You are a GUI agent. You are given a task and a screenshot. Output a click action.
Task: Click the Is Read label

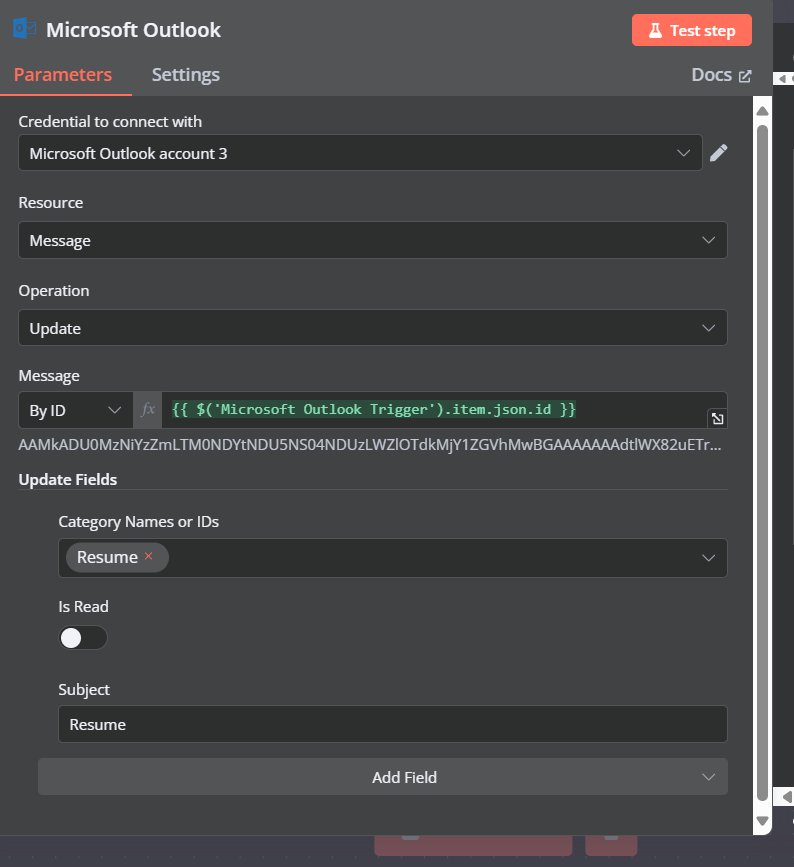pyautogui.click(x=83, y=607)
